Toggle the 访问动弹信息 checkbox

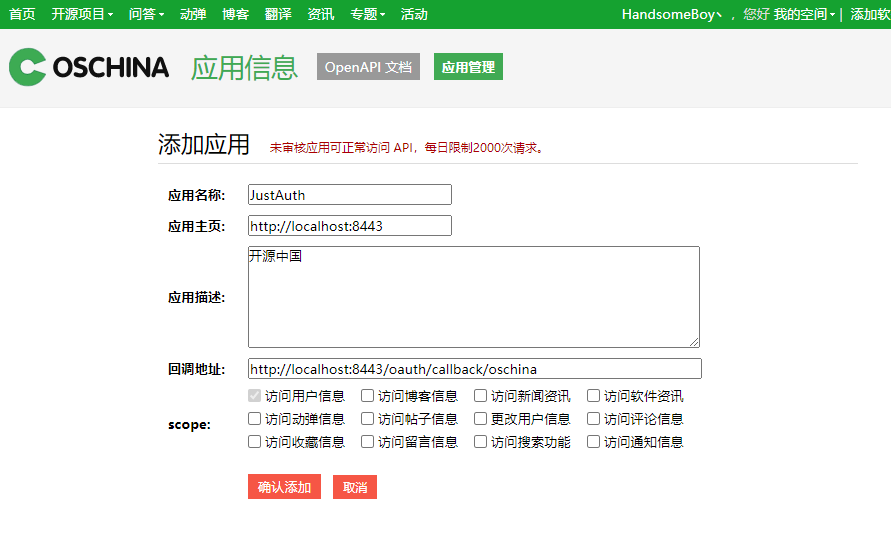(x=255, y=419)
